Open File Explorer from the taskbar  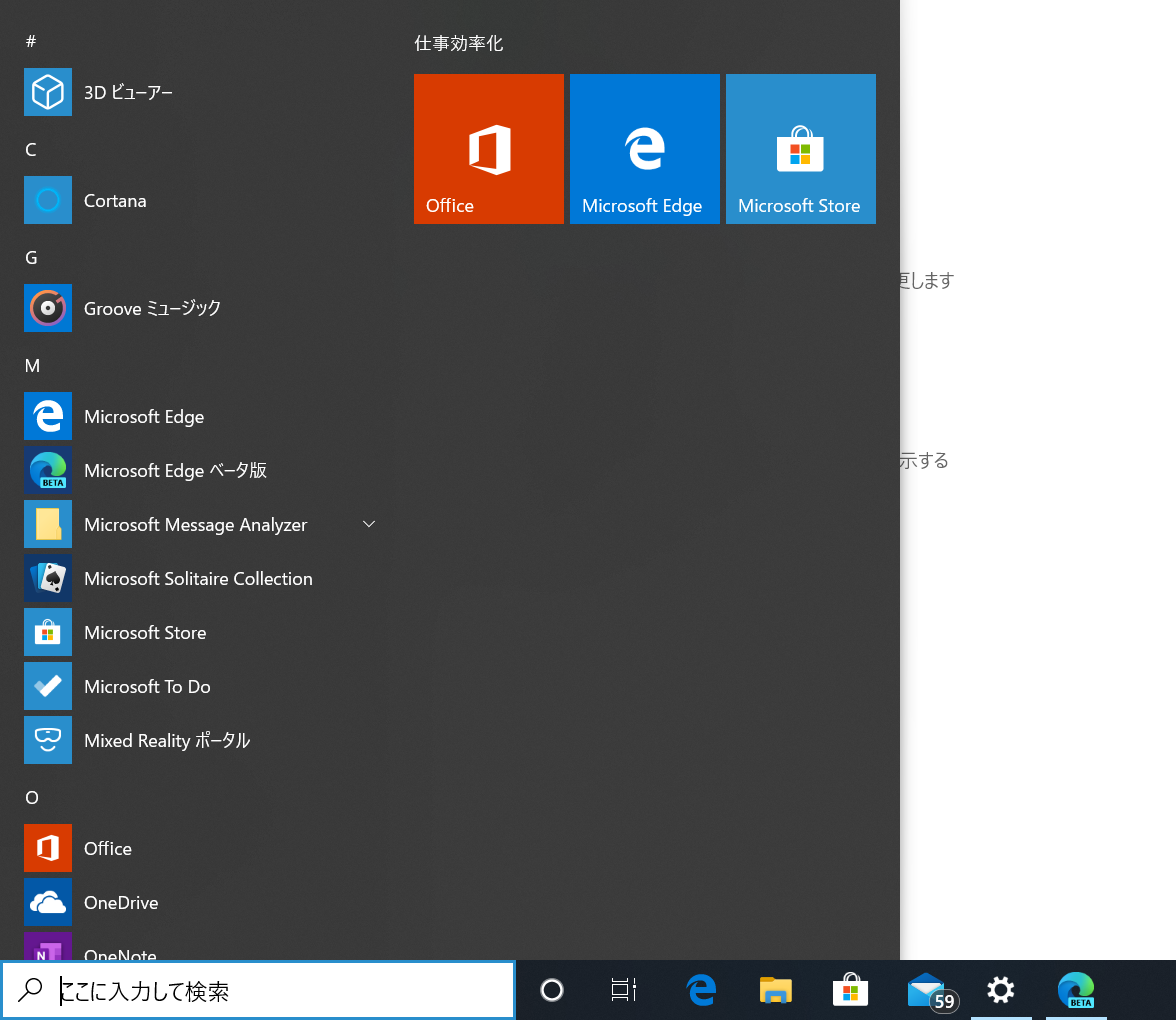[x=776, y=990]
